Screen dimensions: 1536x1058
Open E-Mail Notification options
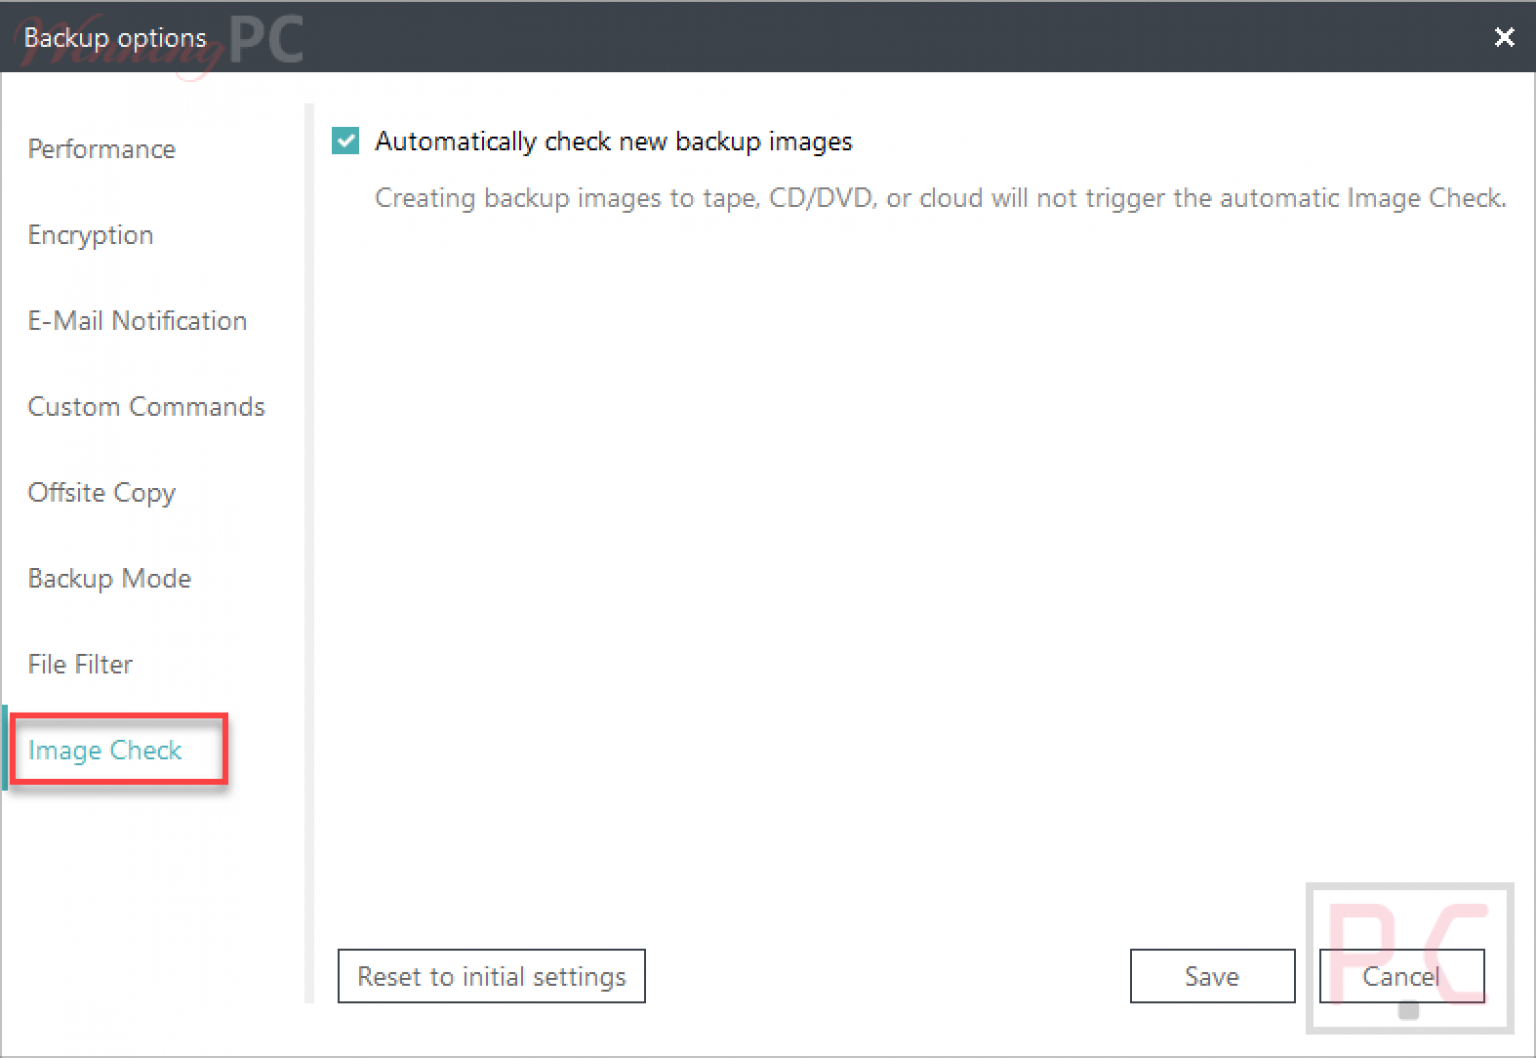coord(137,321)
